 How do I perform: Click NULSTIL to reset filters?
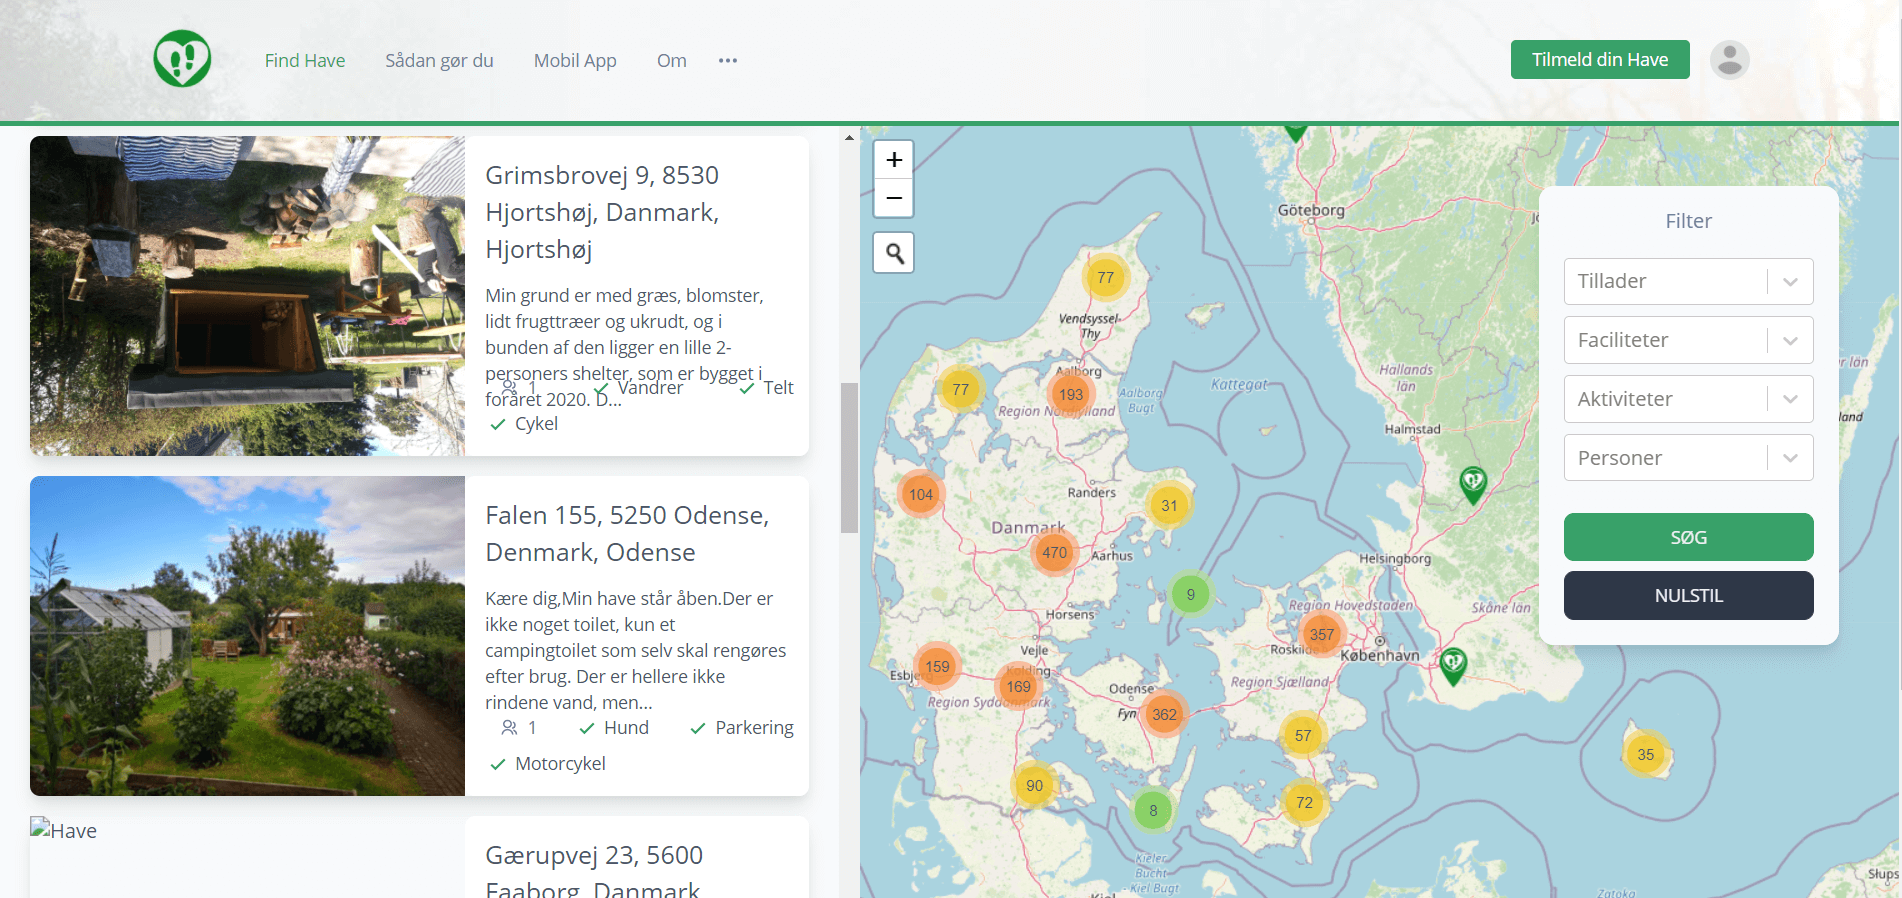(1688, 595)
